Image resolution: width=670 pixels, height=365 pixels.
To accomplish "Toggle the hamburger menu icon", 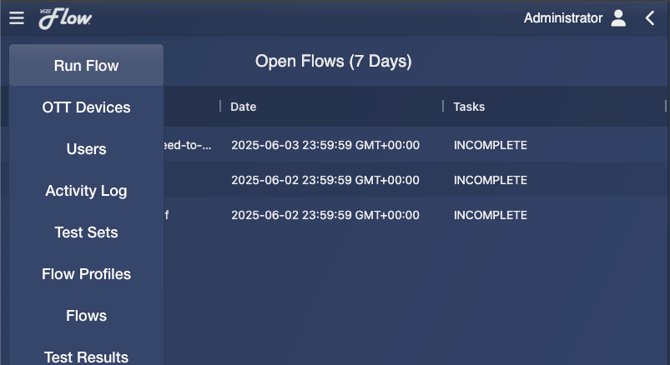I will [17, 18].
